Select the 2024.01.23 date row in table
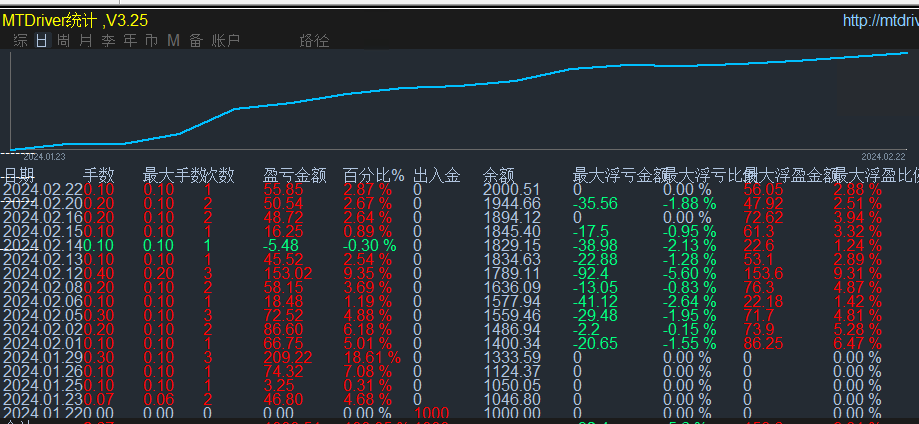The height and width of the screenshot is (424, 919). point(43,399)
